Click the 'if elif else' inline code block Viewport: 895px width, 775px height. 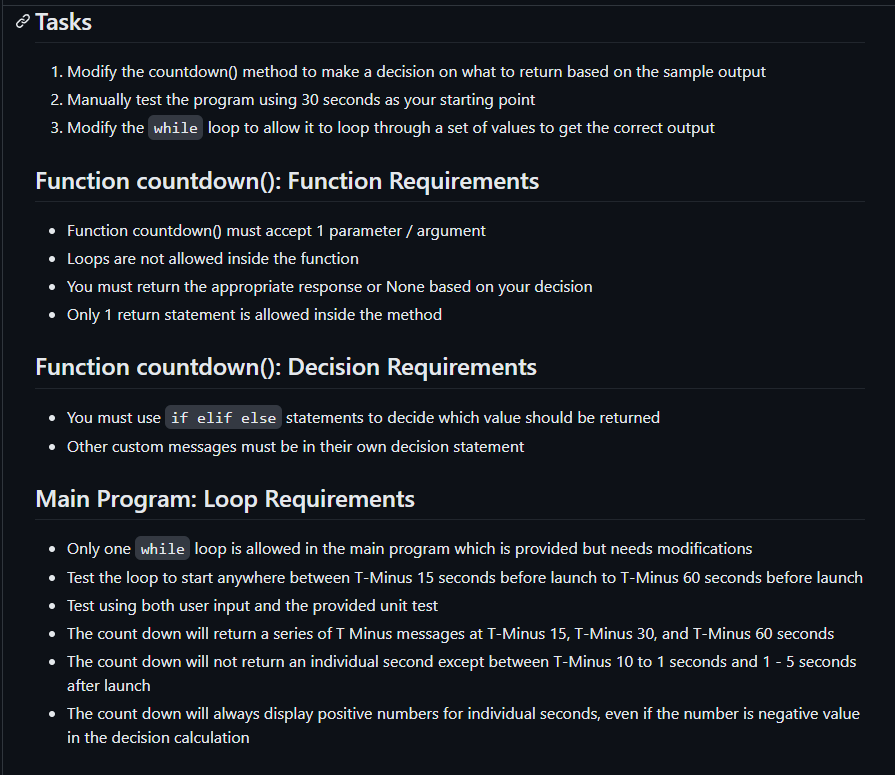223,418
